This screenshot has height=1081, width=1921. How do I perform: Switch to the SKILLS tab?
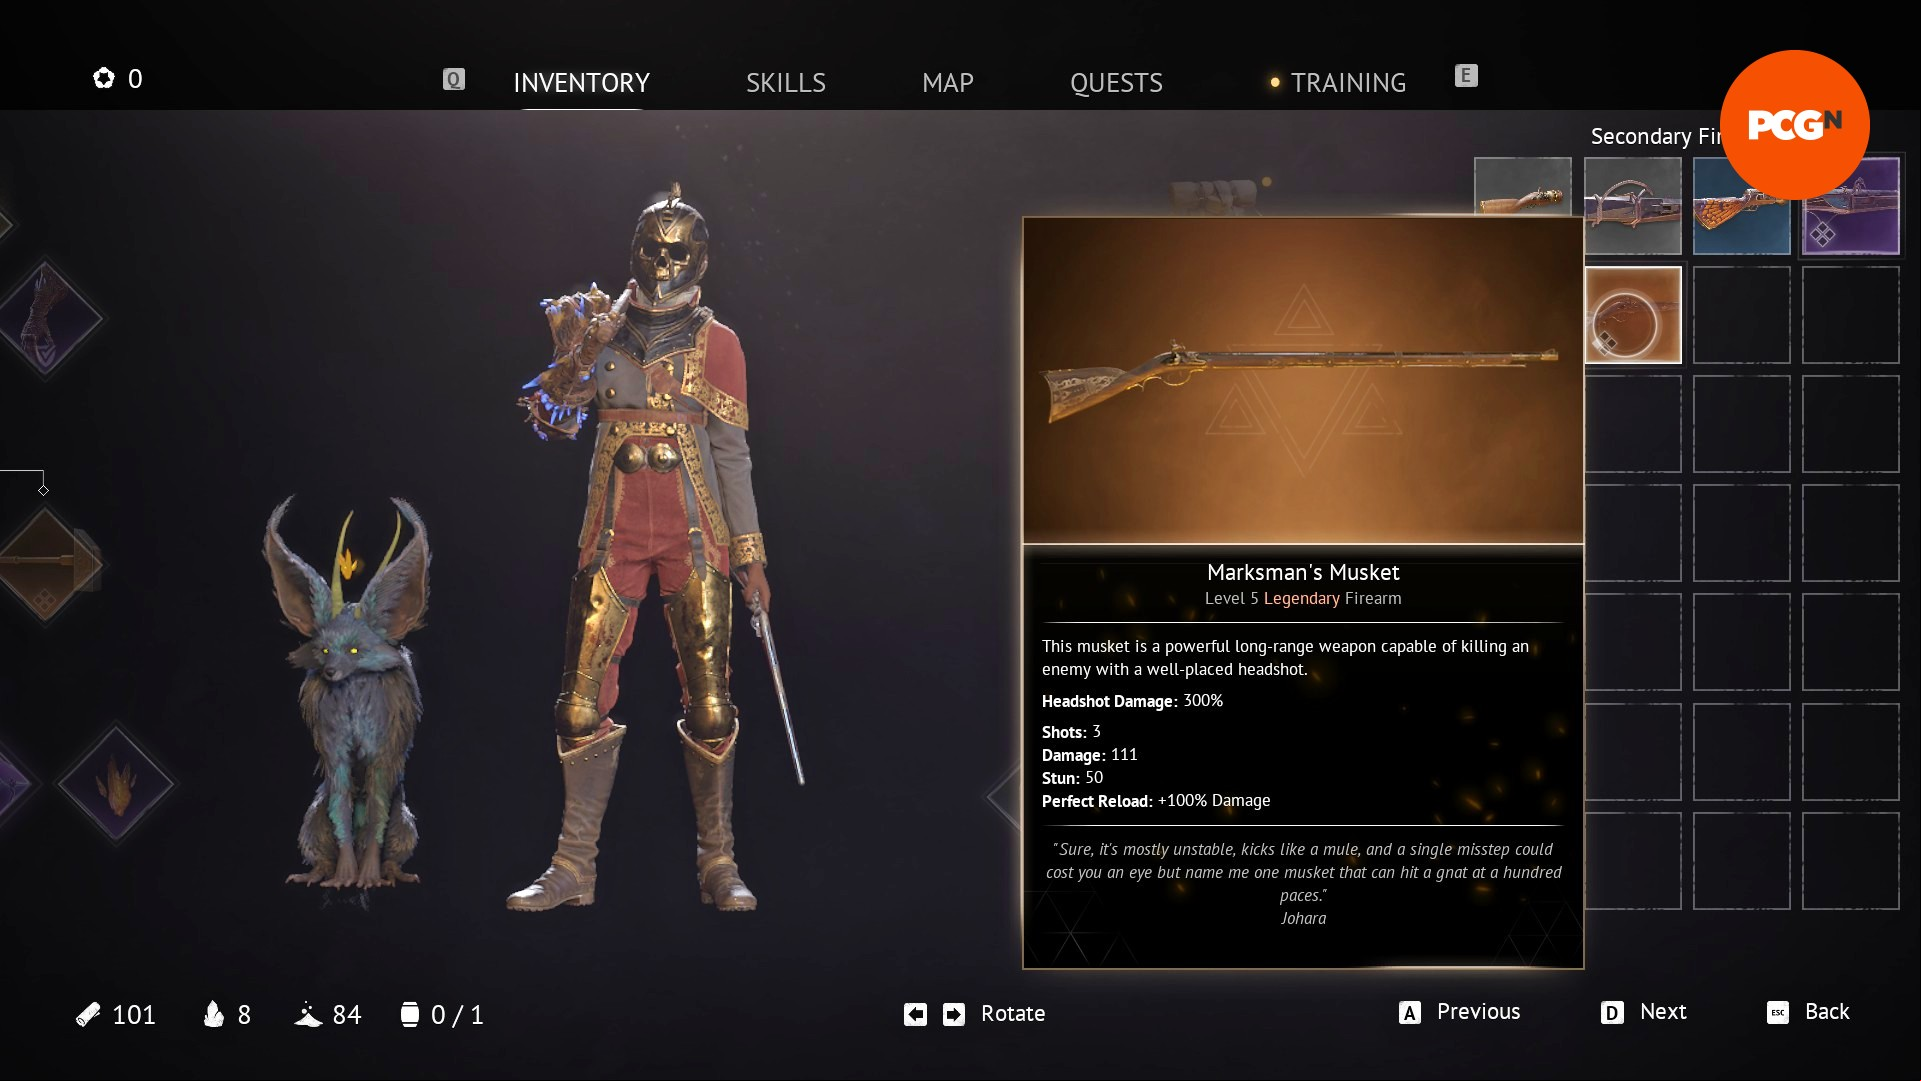tap(785, 82)
